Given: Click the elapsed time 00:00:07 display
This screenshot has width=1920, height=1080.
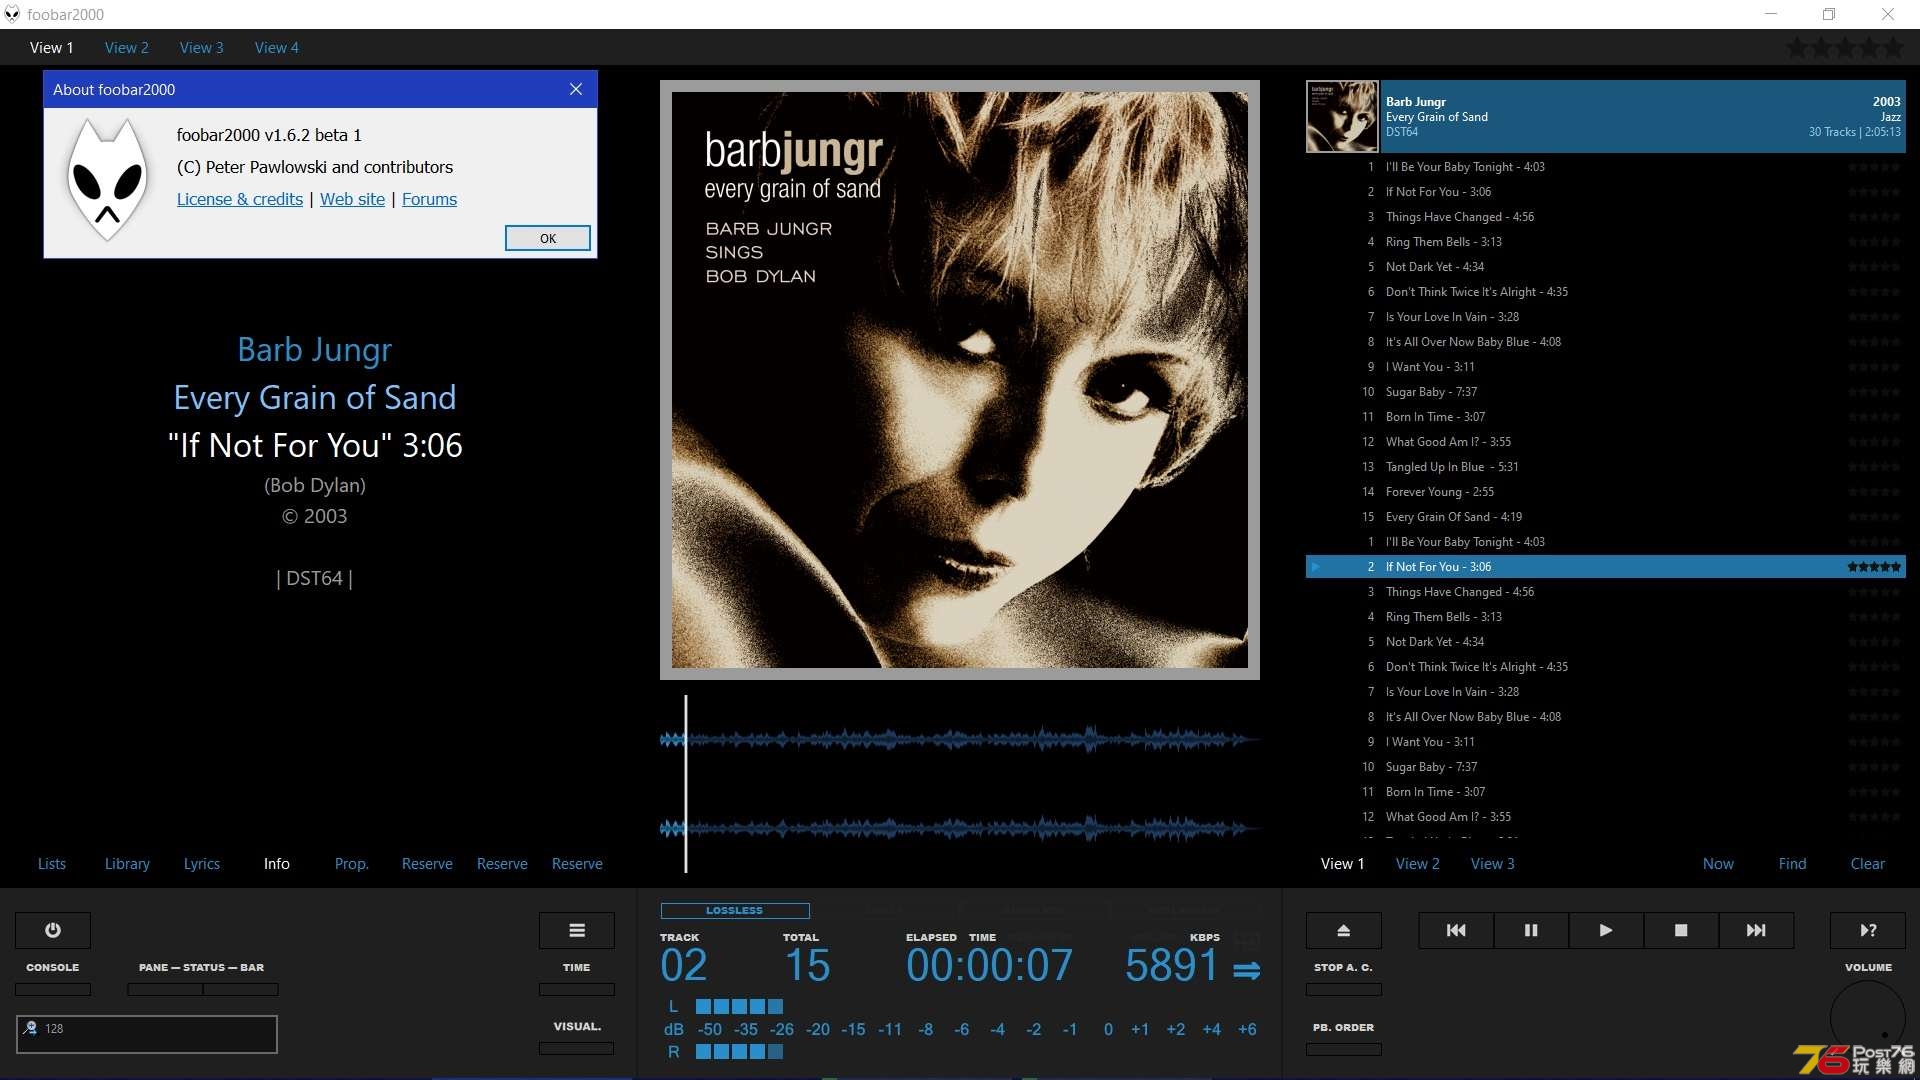Looking at the screenshot, I should (989, 966).
